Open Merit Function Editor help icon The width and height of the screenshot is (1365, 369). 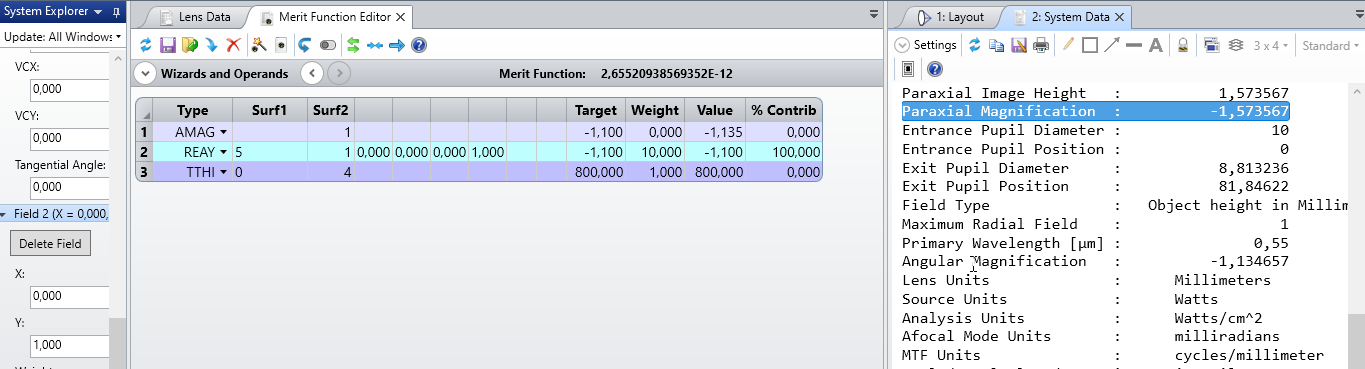(419, 45)
